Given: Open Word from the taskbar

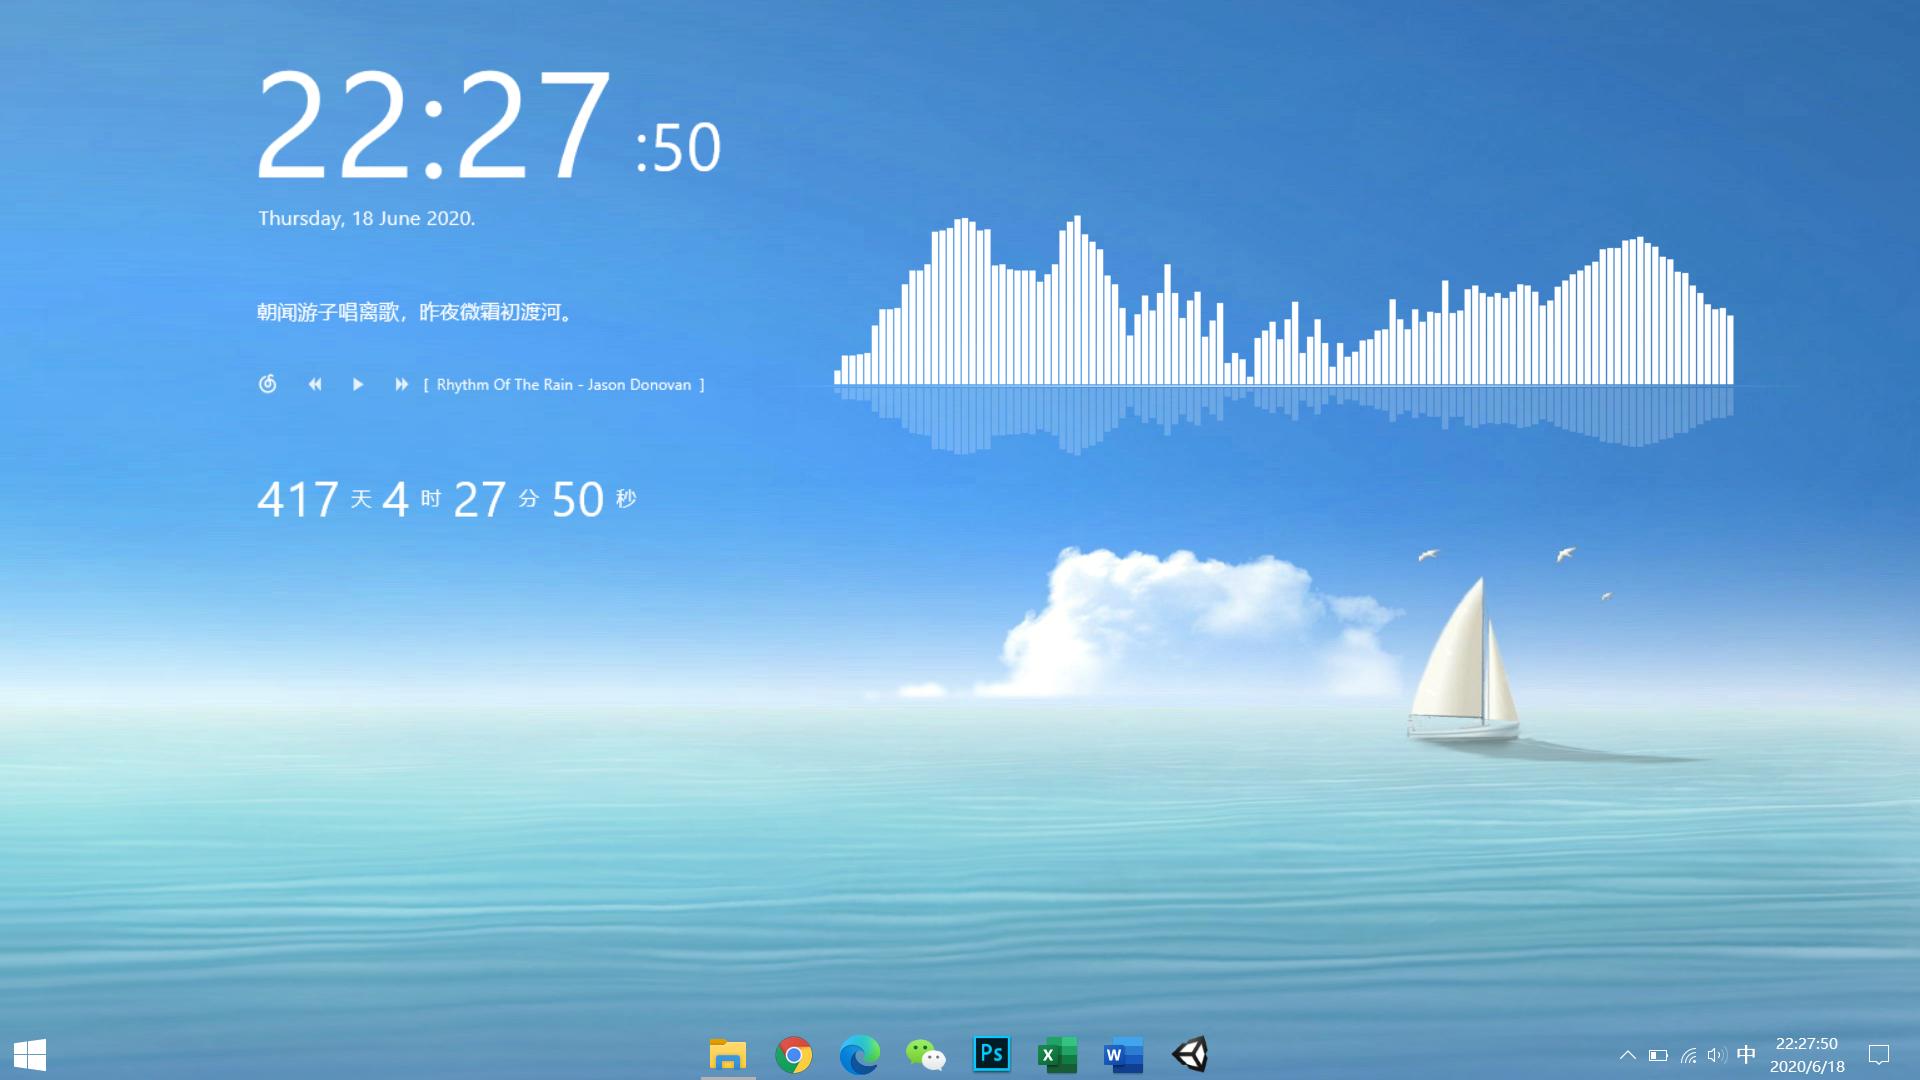Looking at the screenshot, I should point(1122,1055).
